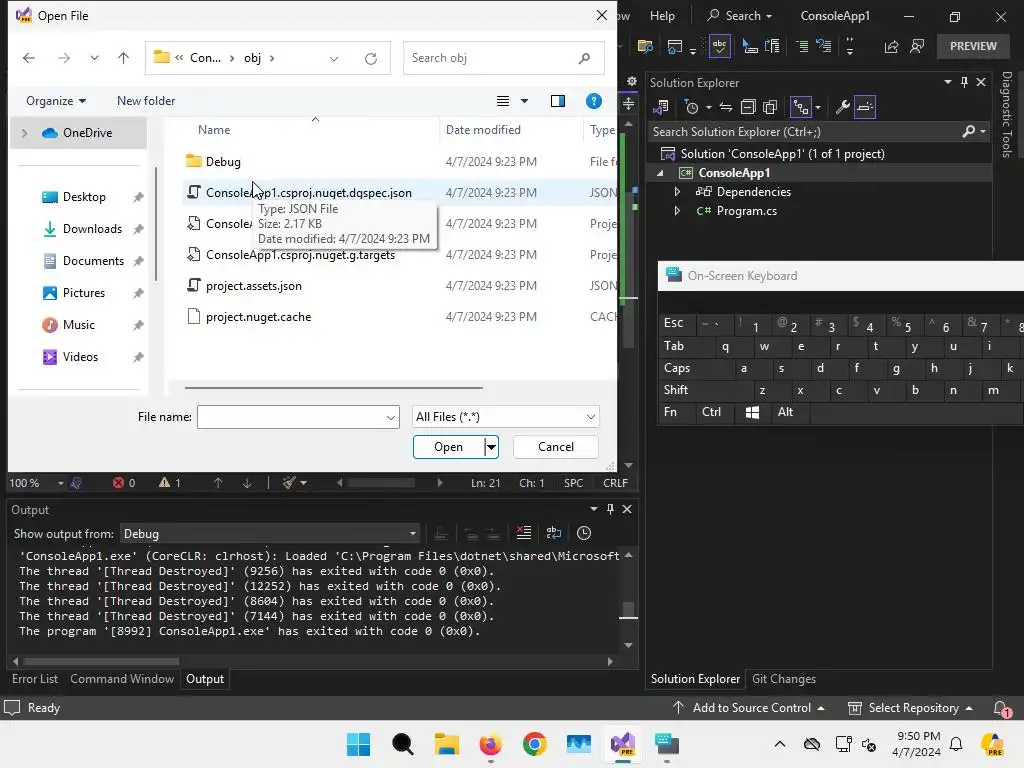This screenshot has width=1024, height=768.
Task: Click the error count indicator
Action: [x=124, y=483]
